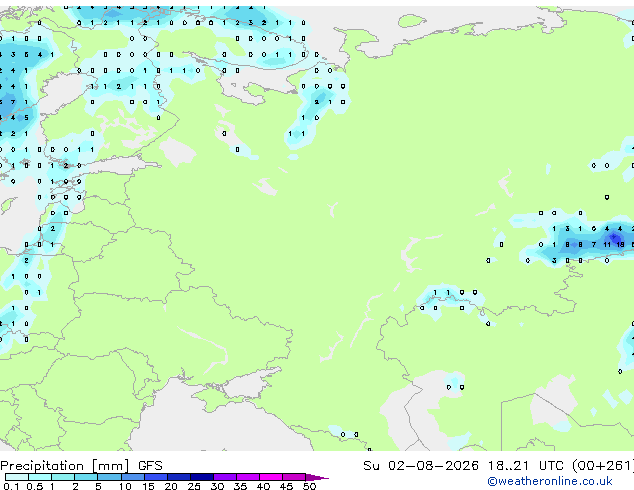Screen dimensions: 634x490
Task: Click the legend label '15'
Action: pyautogui.click(x=148, y=486)
